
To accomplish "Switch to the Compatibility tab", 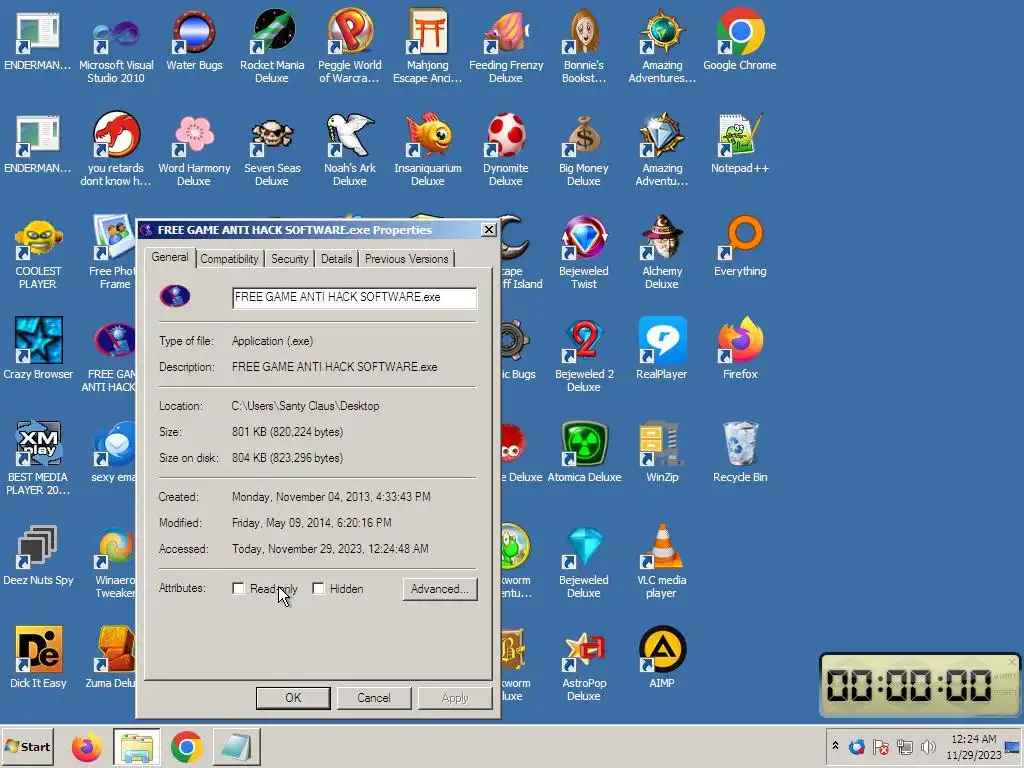I will pyautogui.click(x=229, y=259).
